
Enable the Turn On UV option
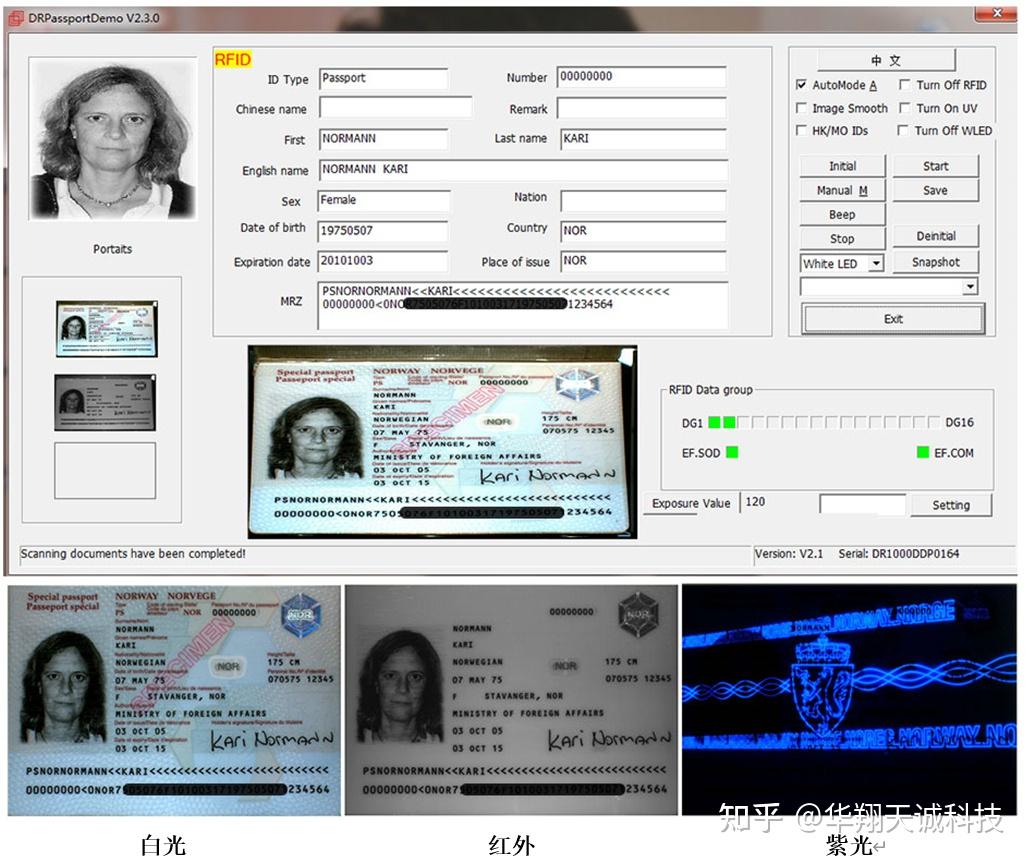click(x=903, y=108)
